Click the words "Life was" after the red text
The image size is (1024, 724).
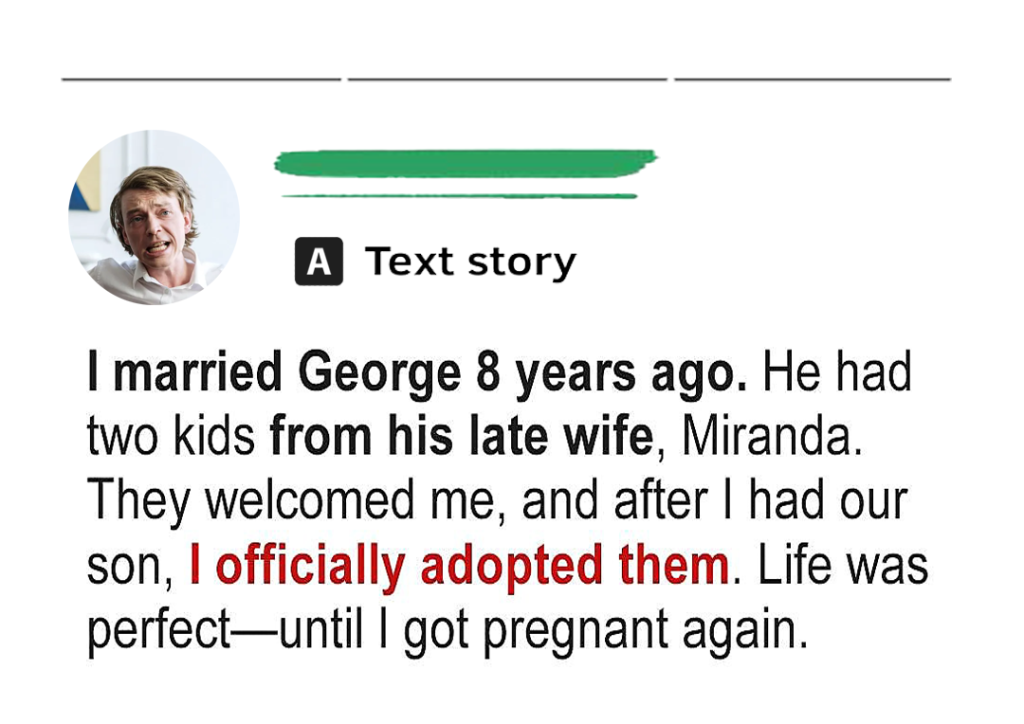[842, 565]
